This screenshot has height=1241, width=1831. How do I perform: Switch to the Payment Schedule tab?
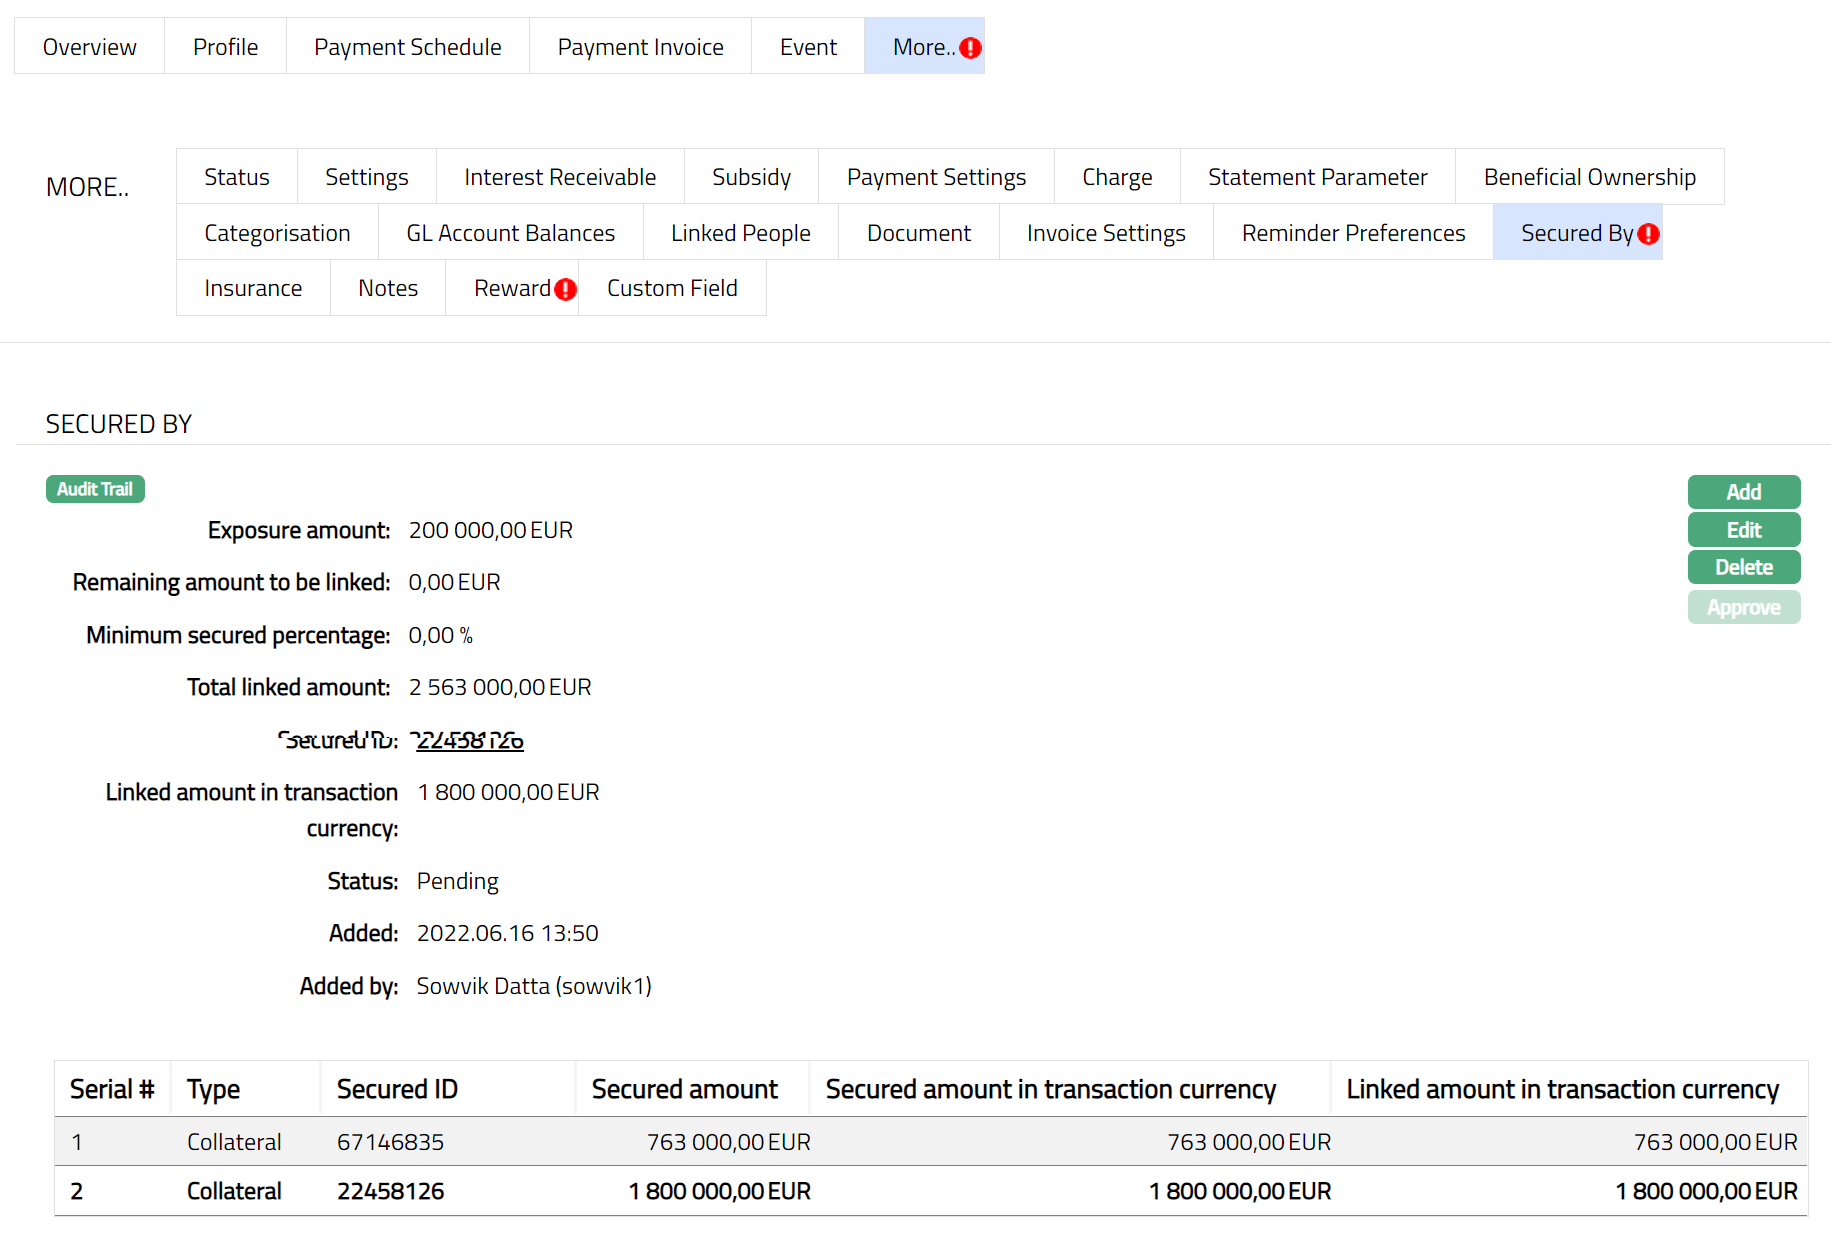point(407,47)
